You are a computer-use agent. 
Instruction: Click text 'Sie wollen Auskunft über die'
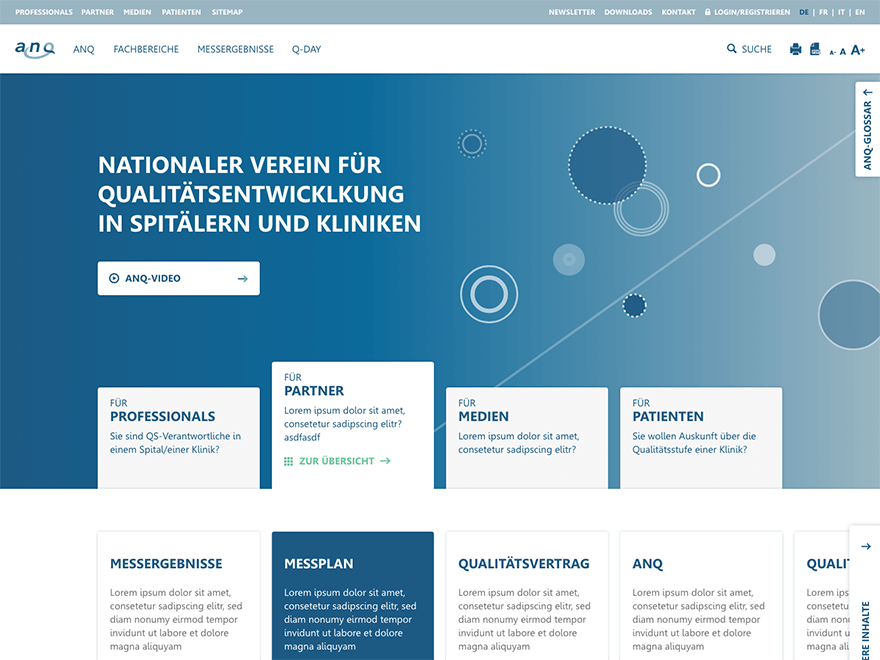[x=694, y=436]
